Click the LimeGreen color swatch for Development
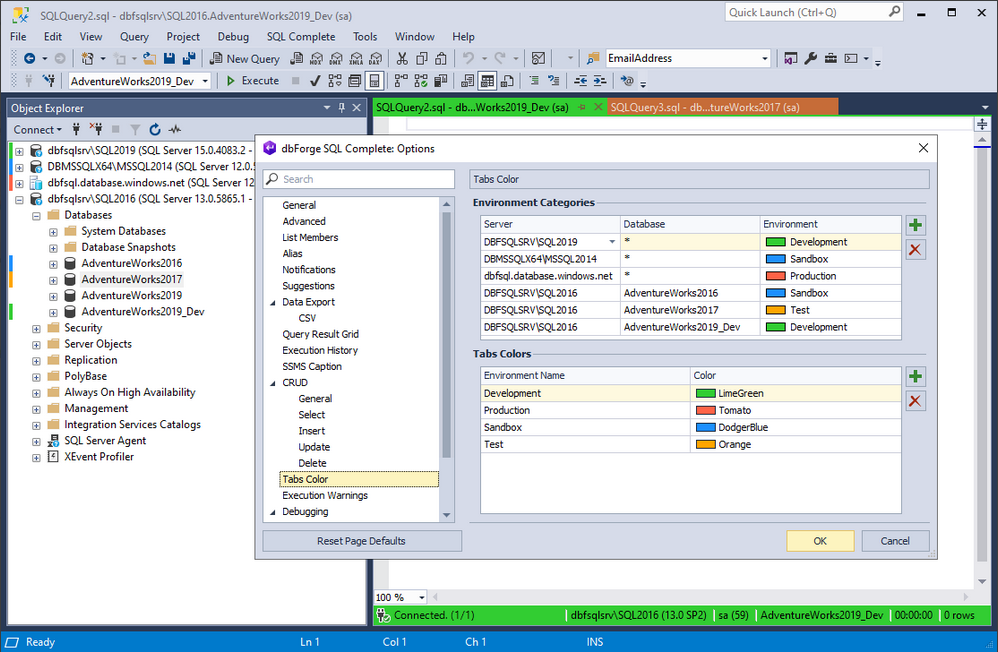998x652 pixels. pos(705,393)
